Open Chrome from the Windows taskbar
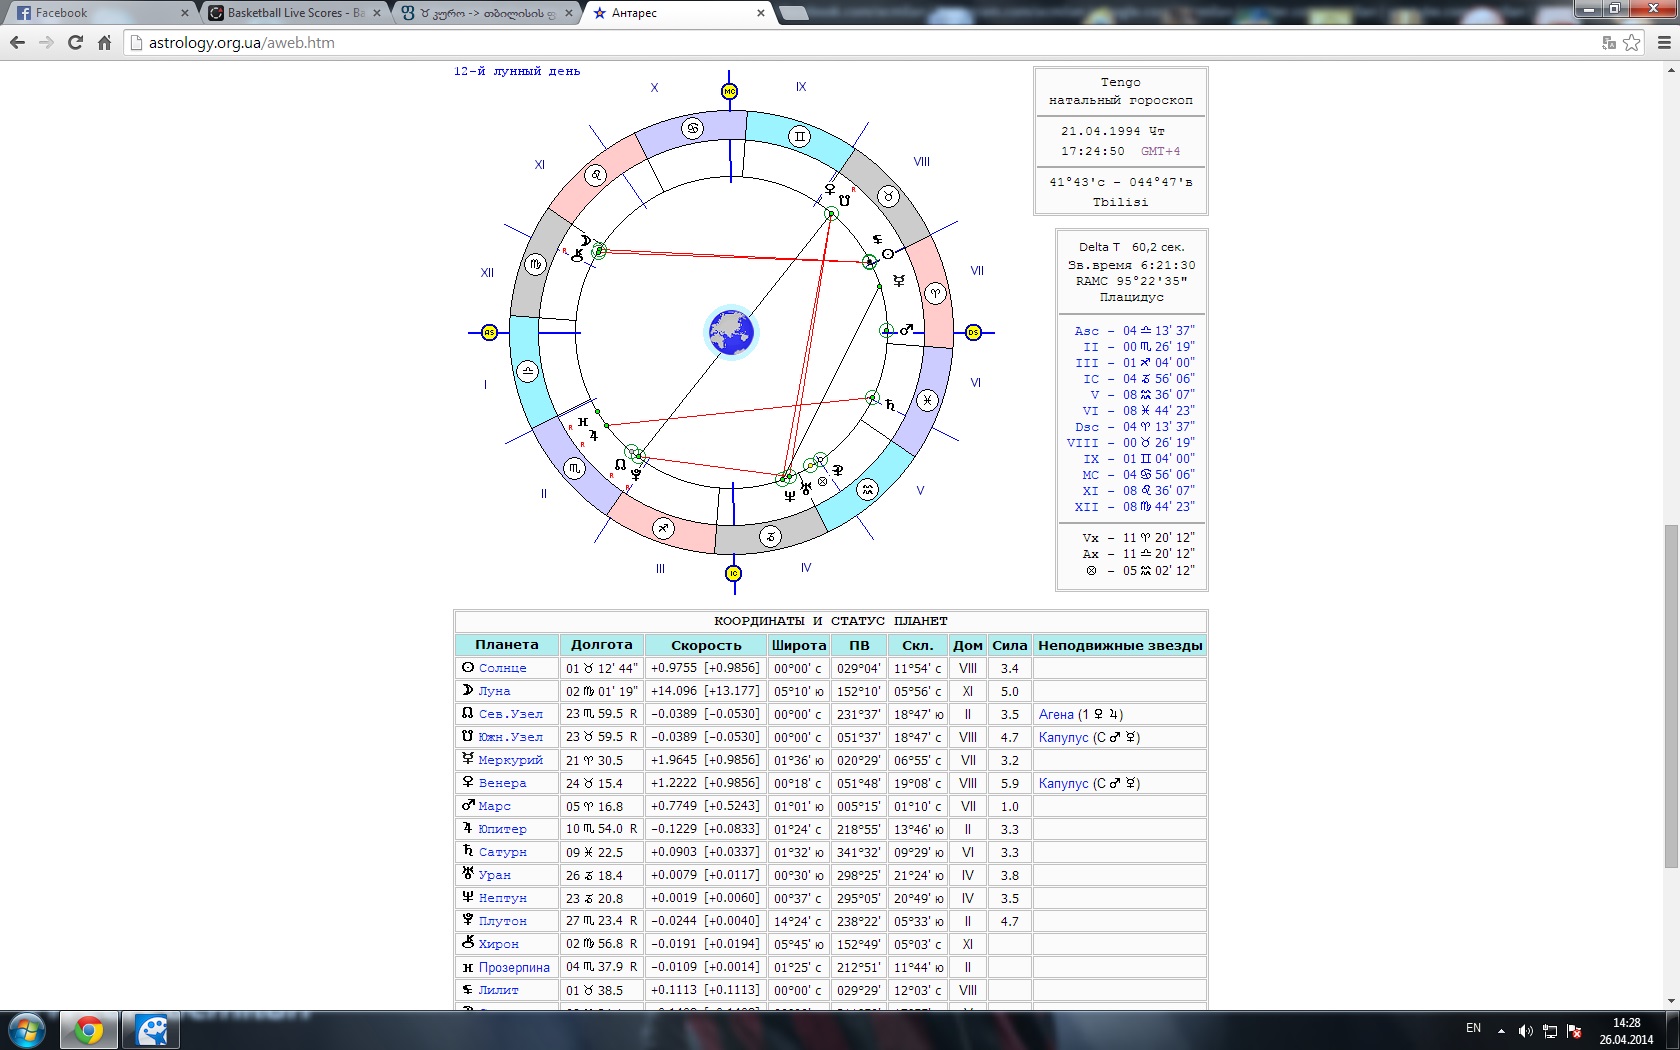The height and width of the screenshot is (1050, 1680). (x=89, y=1030)
